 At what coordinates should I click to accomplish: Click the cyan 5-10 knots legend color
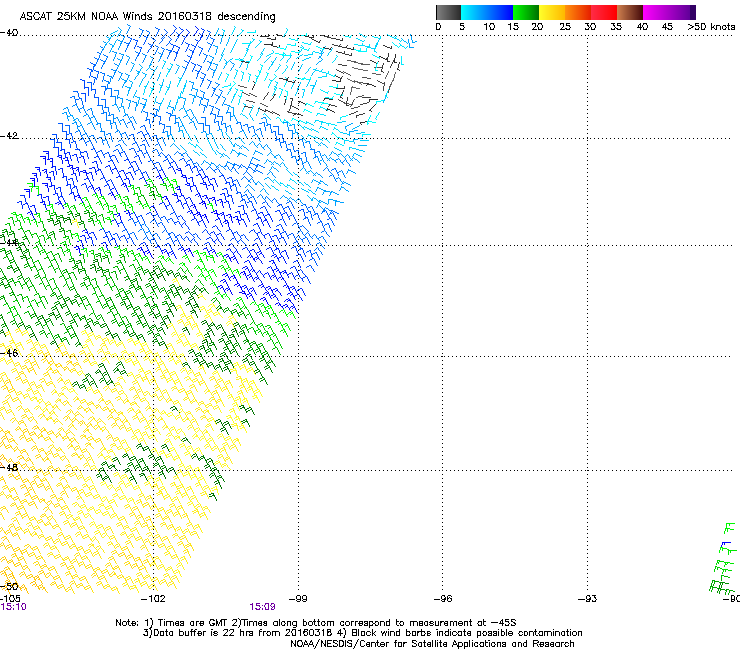(x=474, y=12)
